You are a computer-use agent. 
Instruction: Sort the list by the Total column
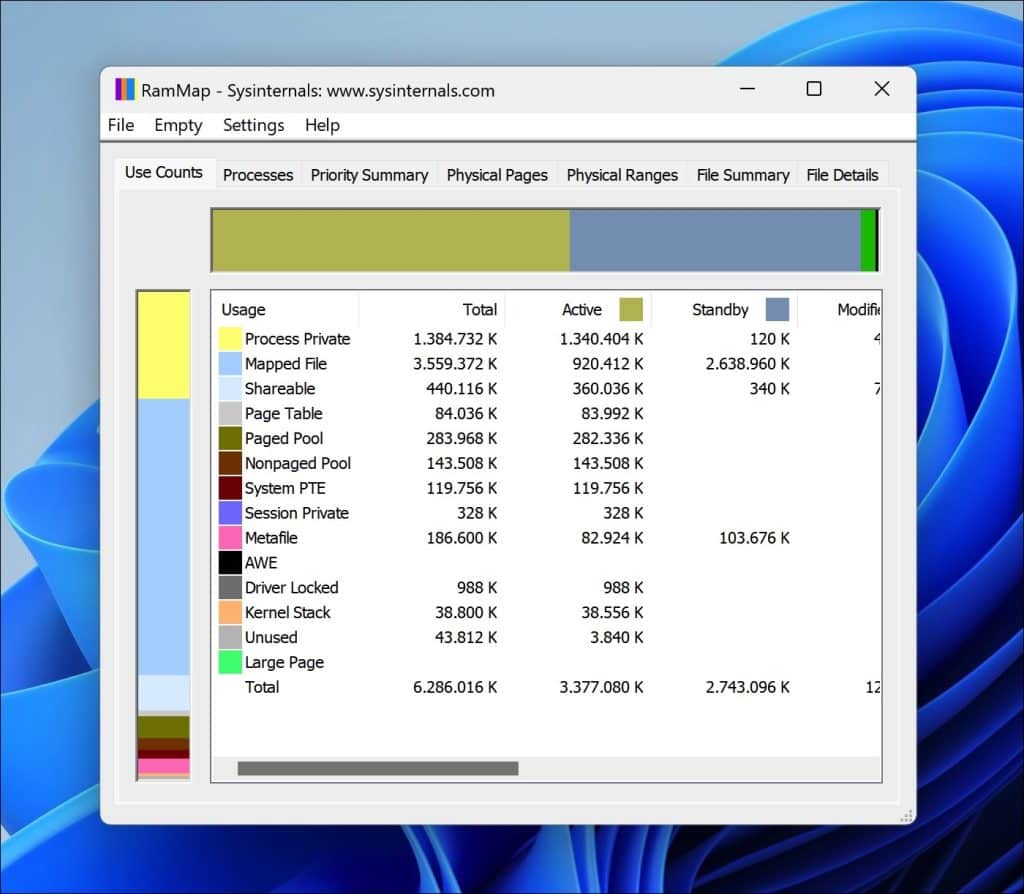[480, 309]
